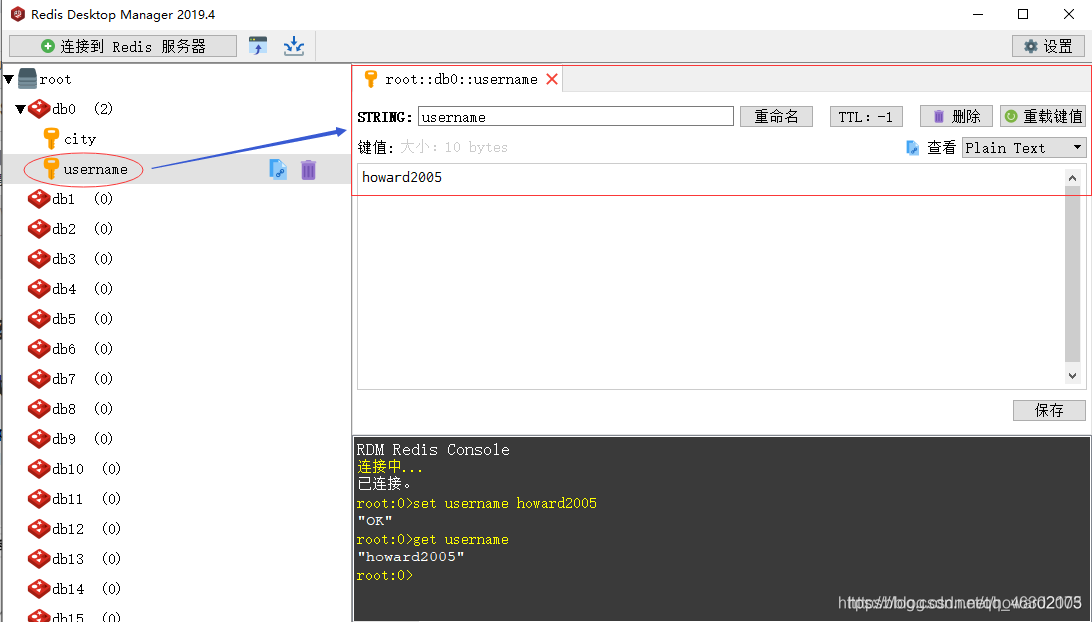Click copy key icon on username row

278,169
